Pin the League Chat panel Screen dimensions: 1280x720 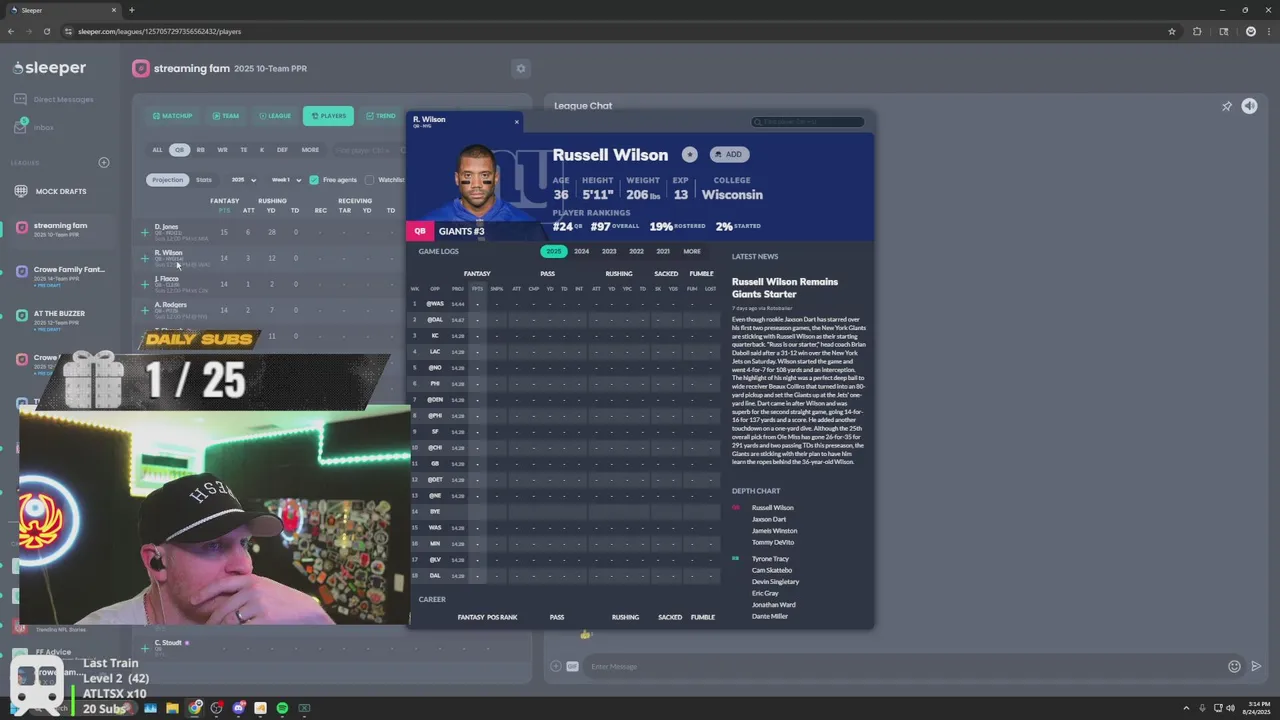[1227, 106]
